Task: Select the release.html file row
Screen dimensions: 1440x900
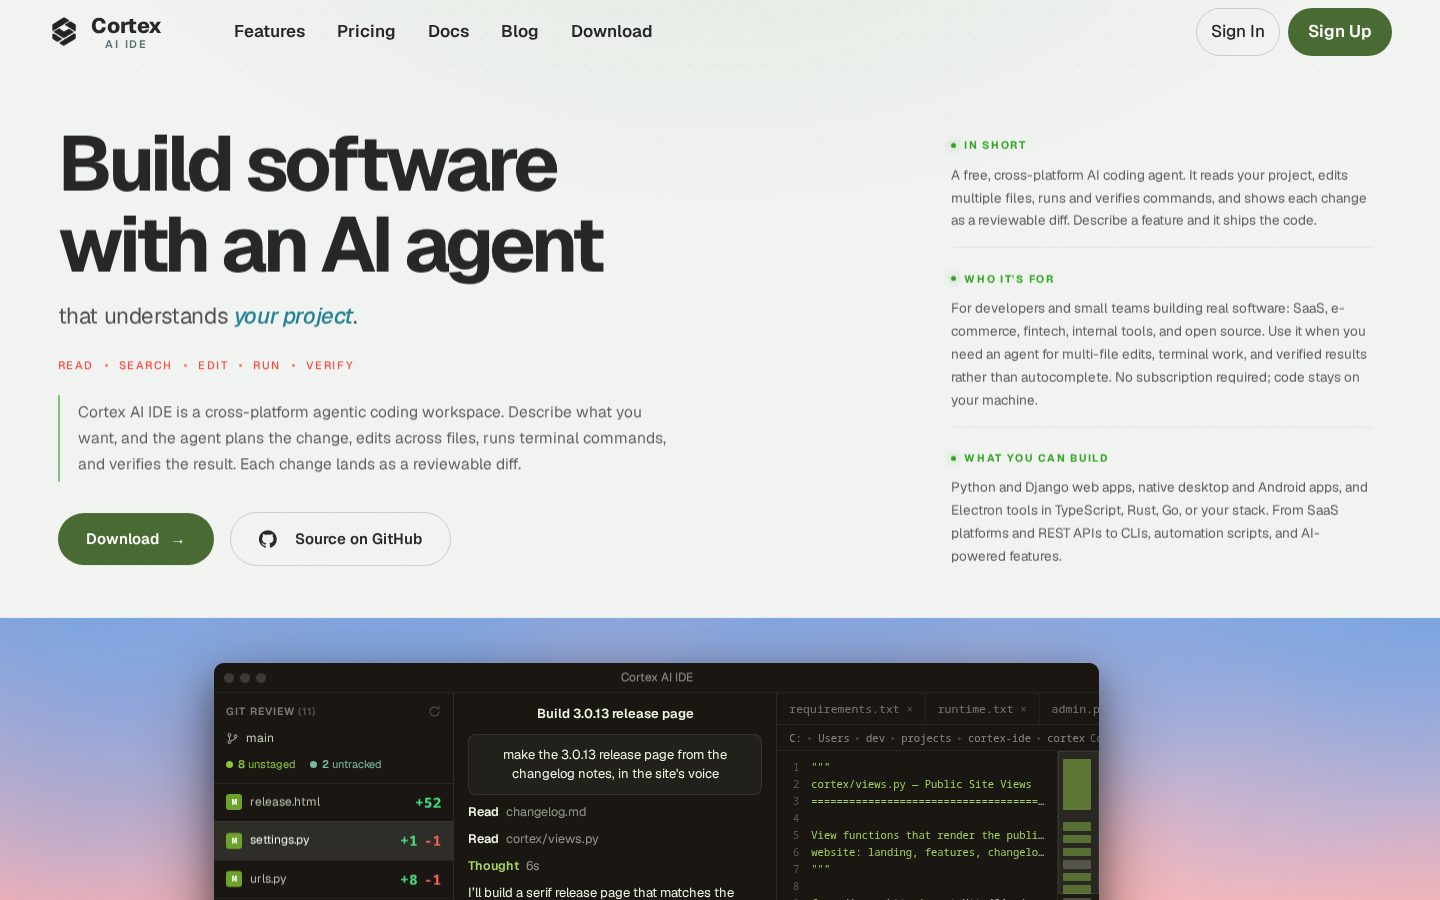Action: tap(334, 802)
